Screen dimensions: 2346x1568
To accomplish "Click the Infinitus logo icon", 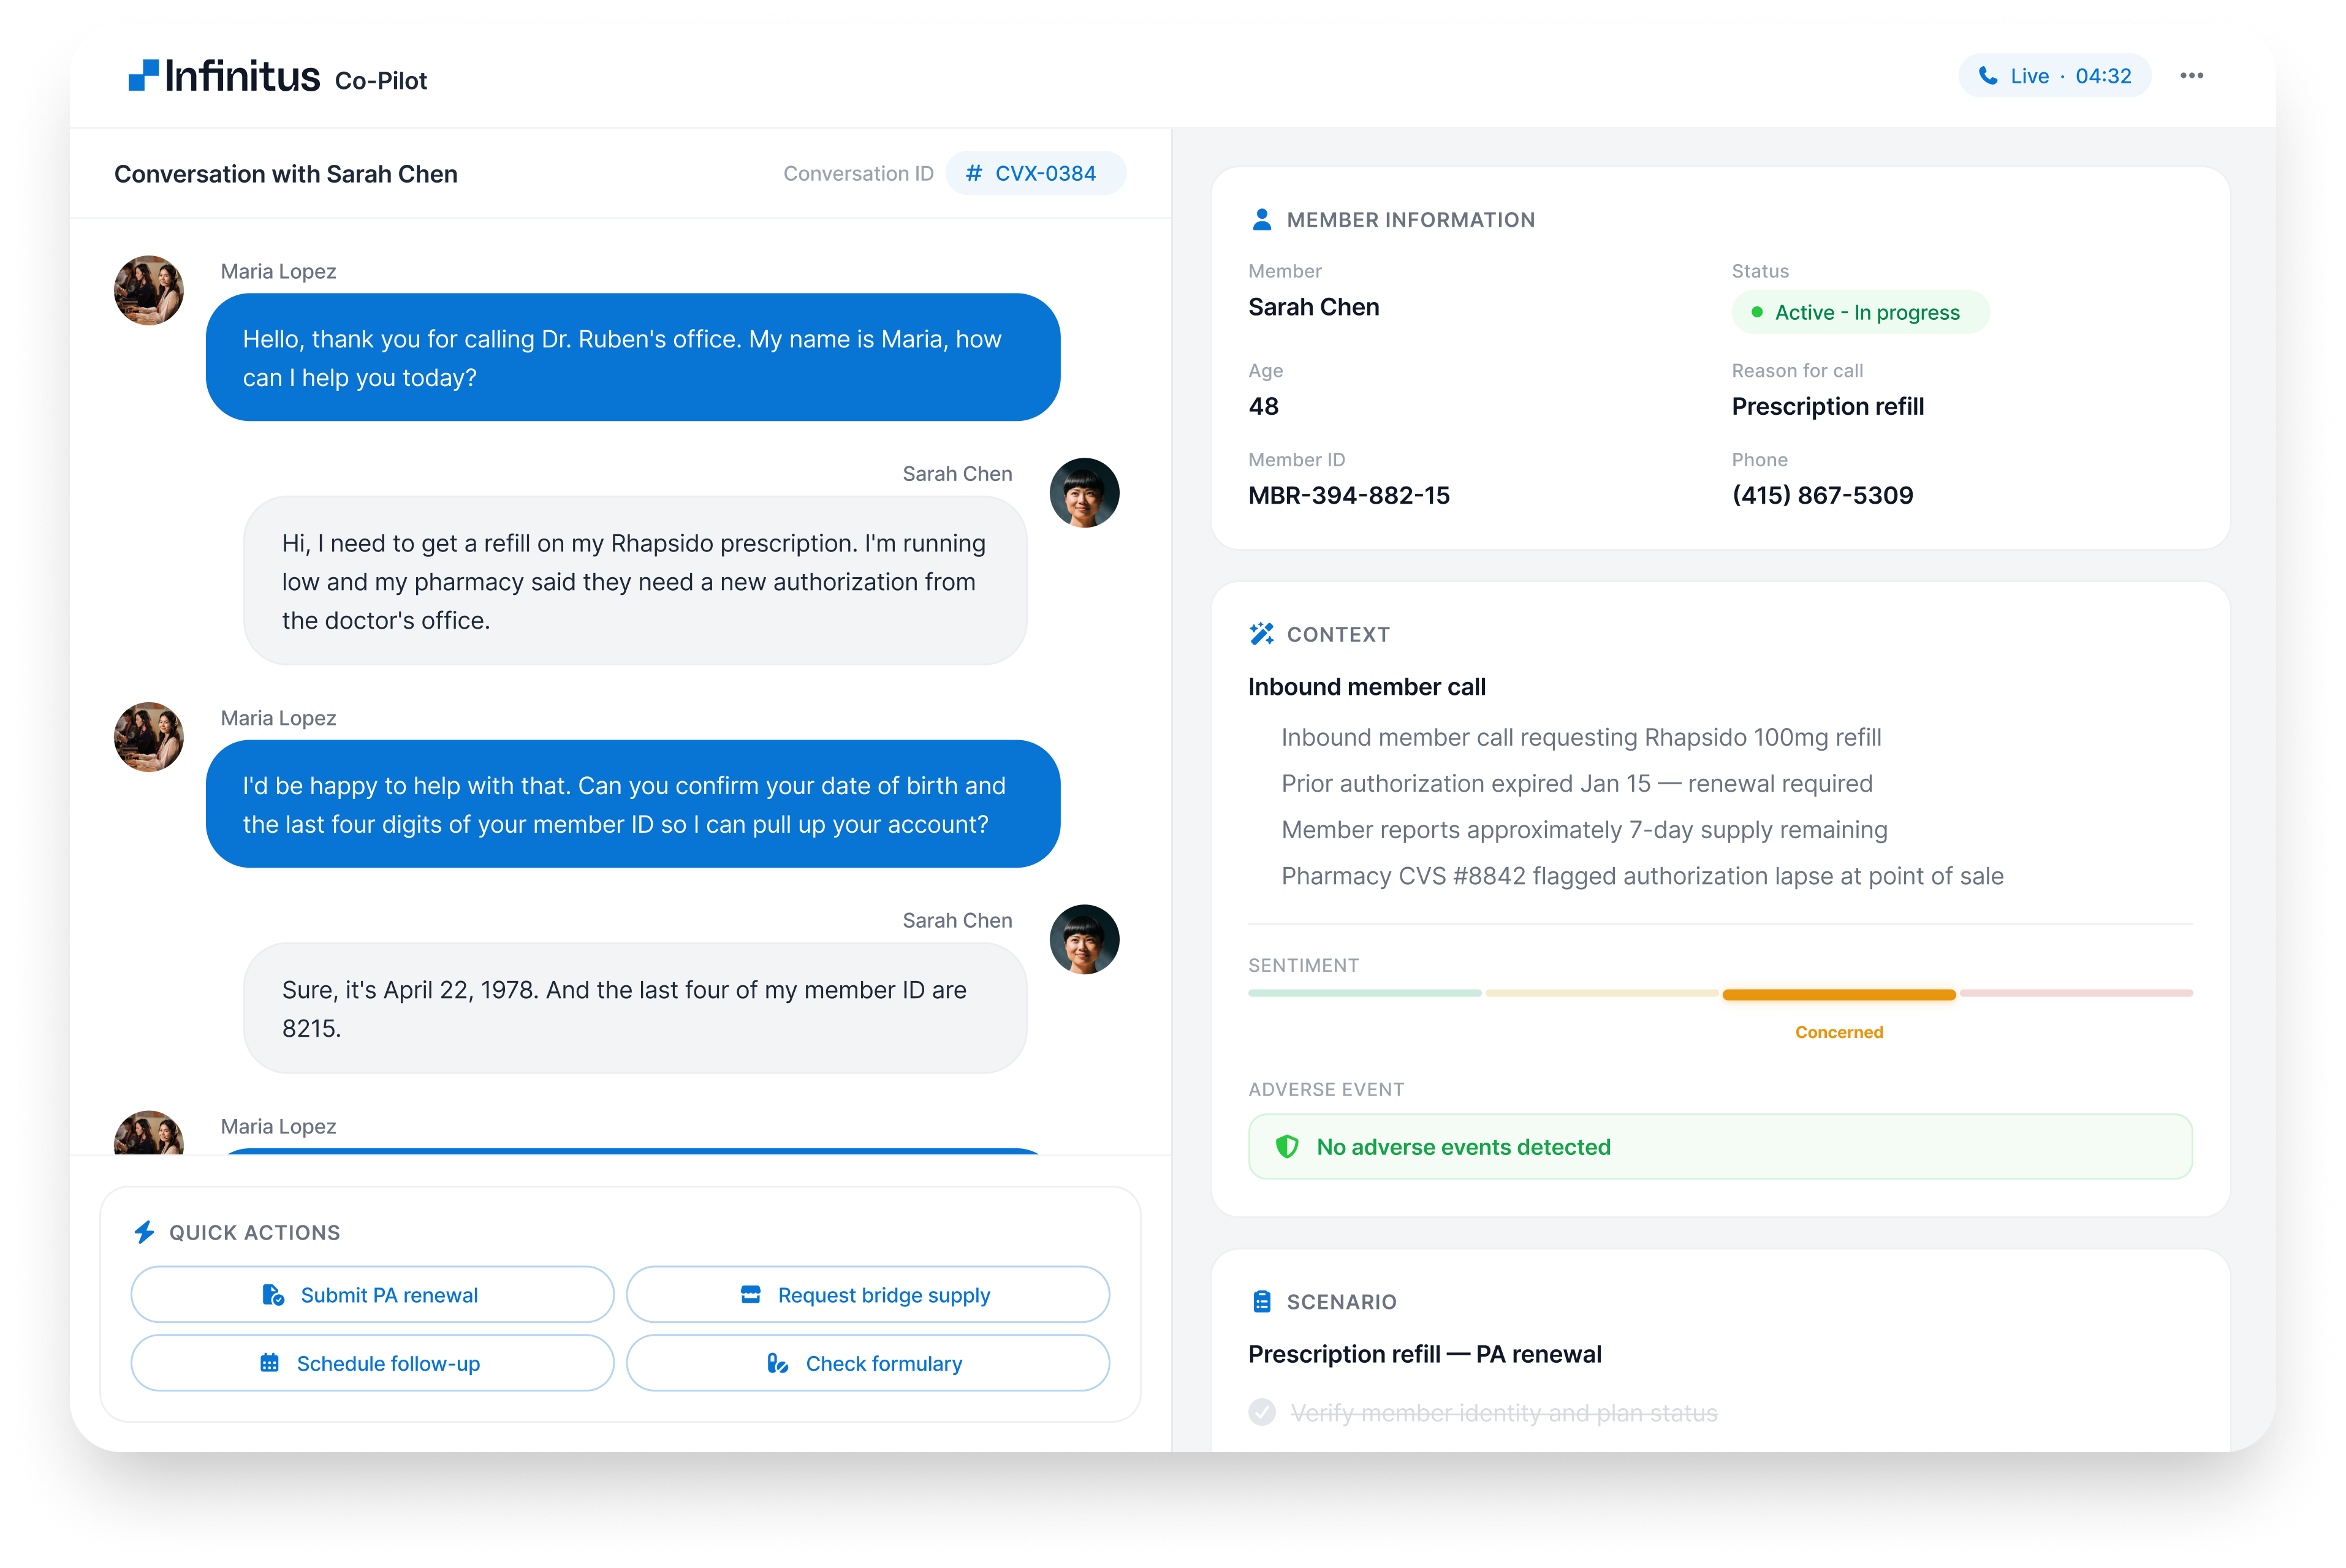I will tap(143, 76).
